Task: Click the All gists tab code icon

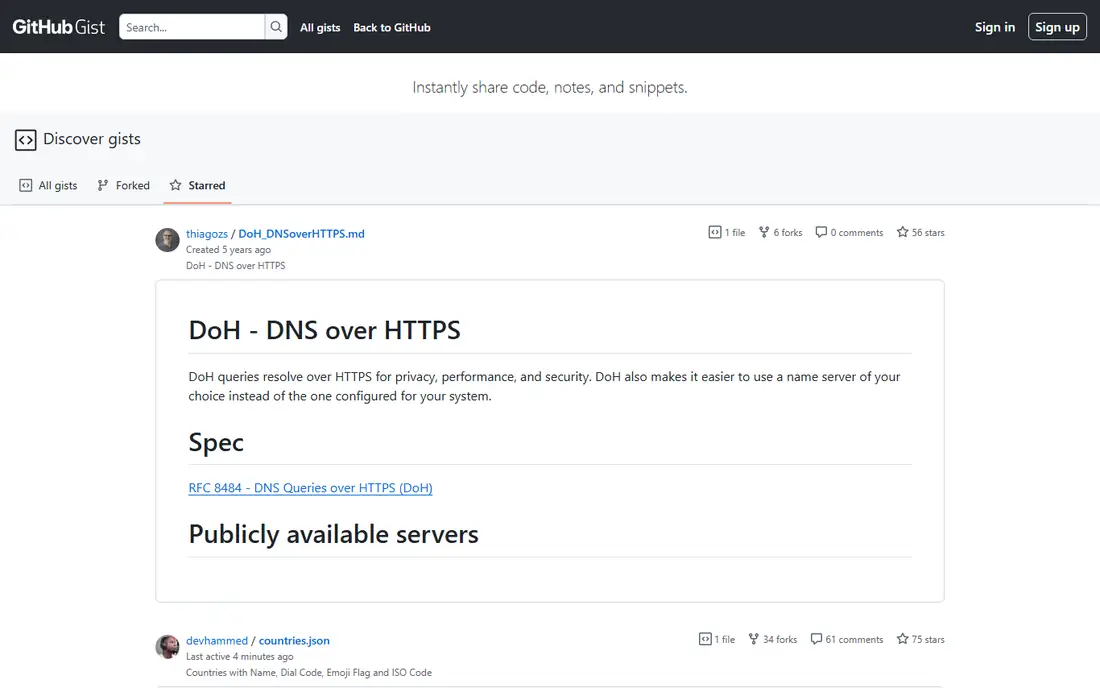Action: (x=25, y=185)
